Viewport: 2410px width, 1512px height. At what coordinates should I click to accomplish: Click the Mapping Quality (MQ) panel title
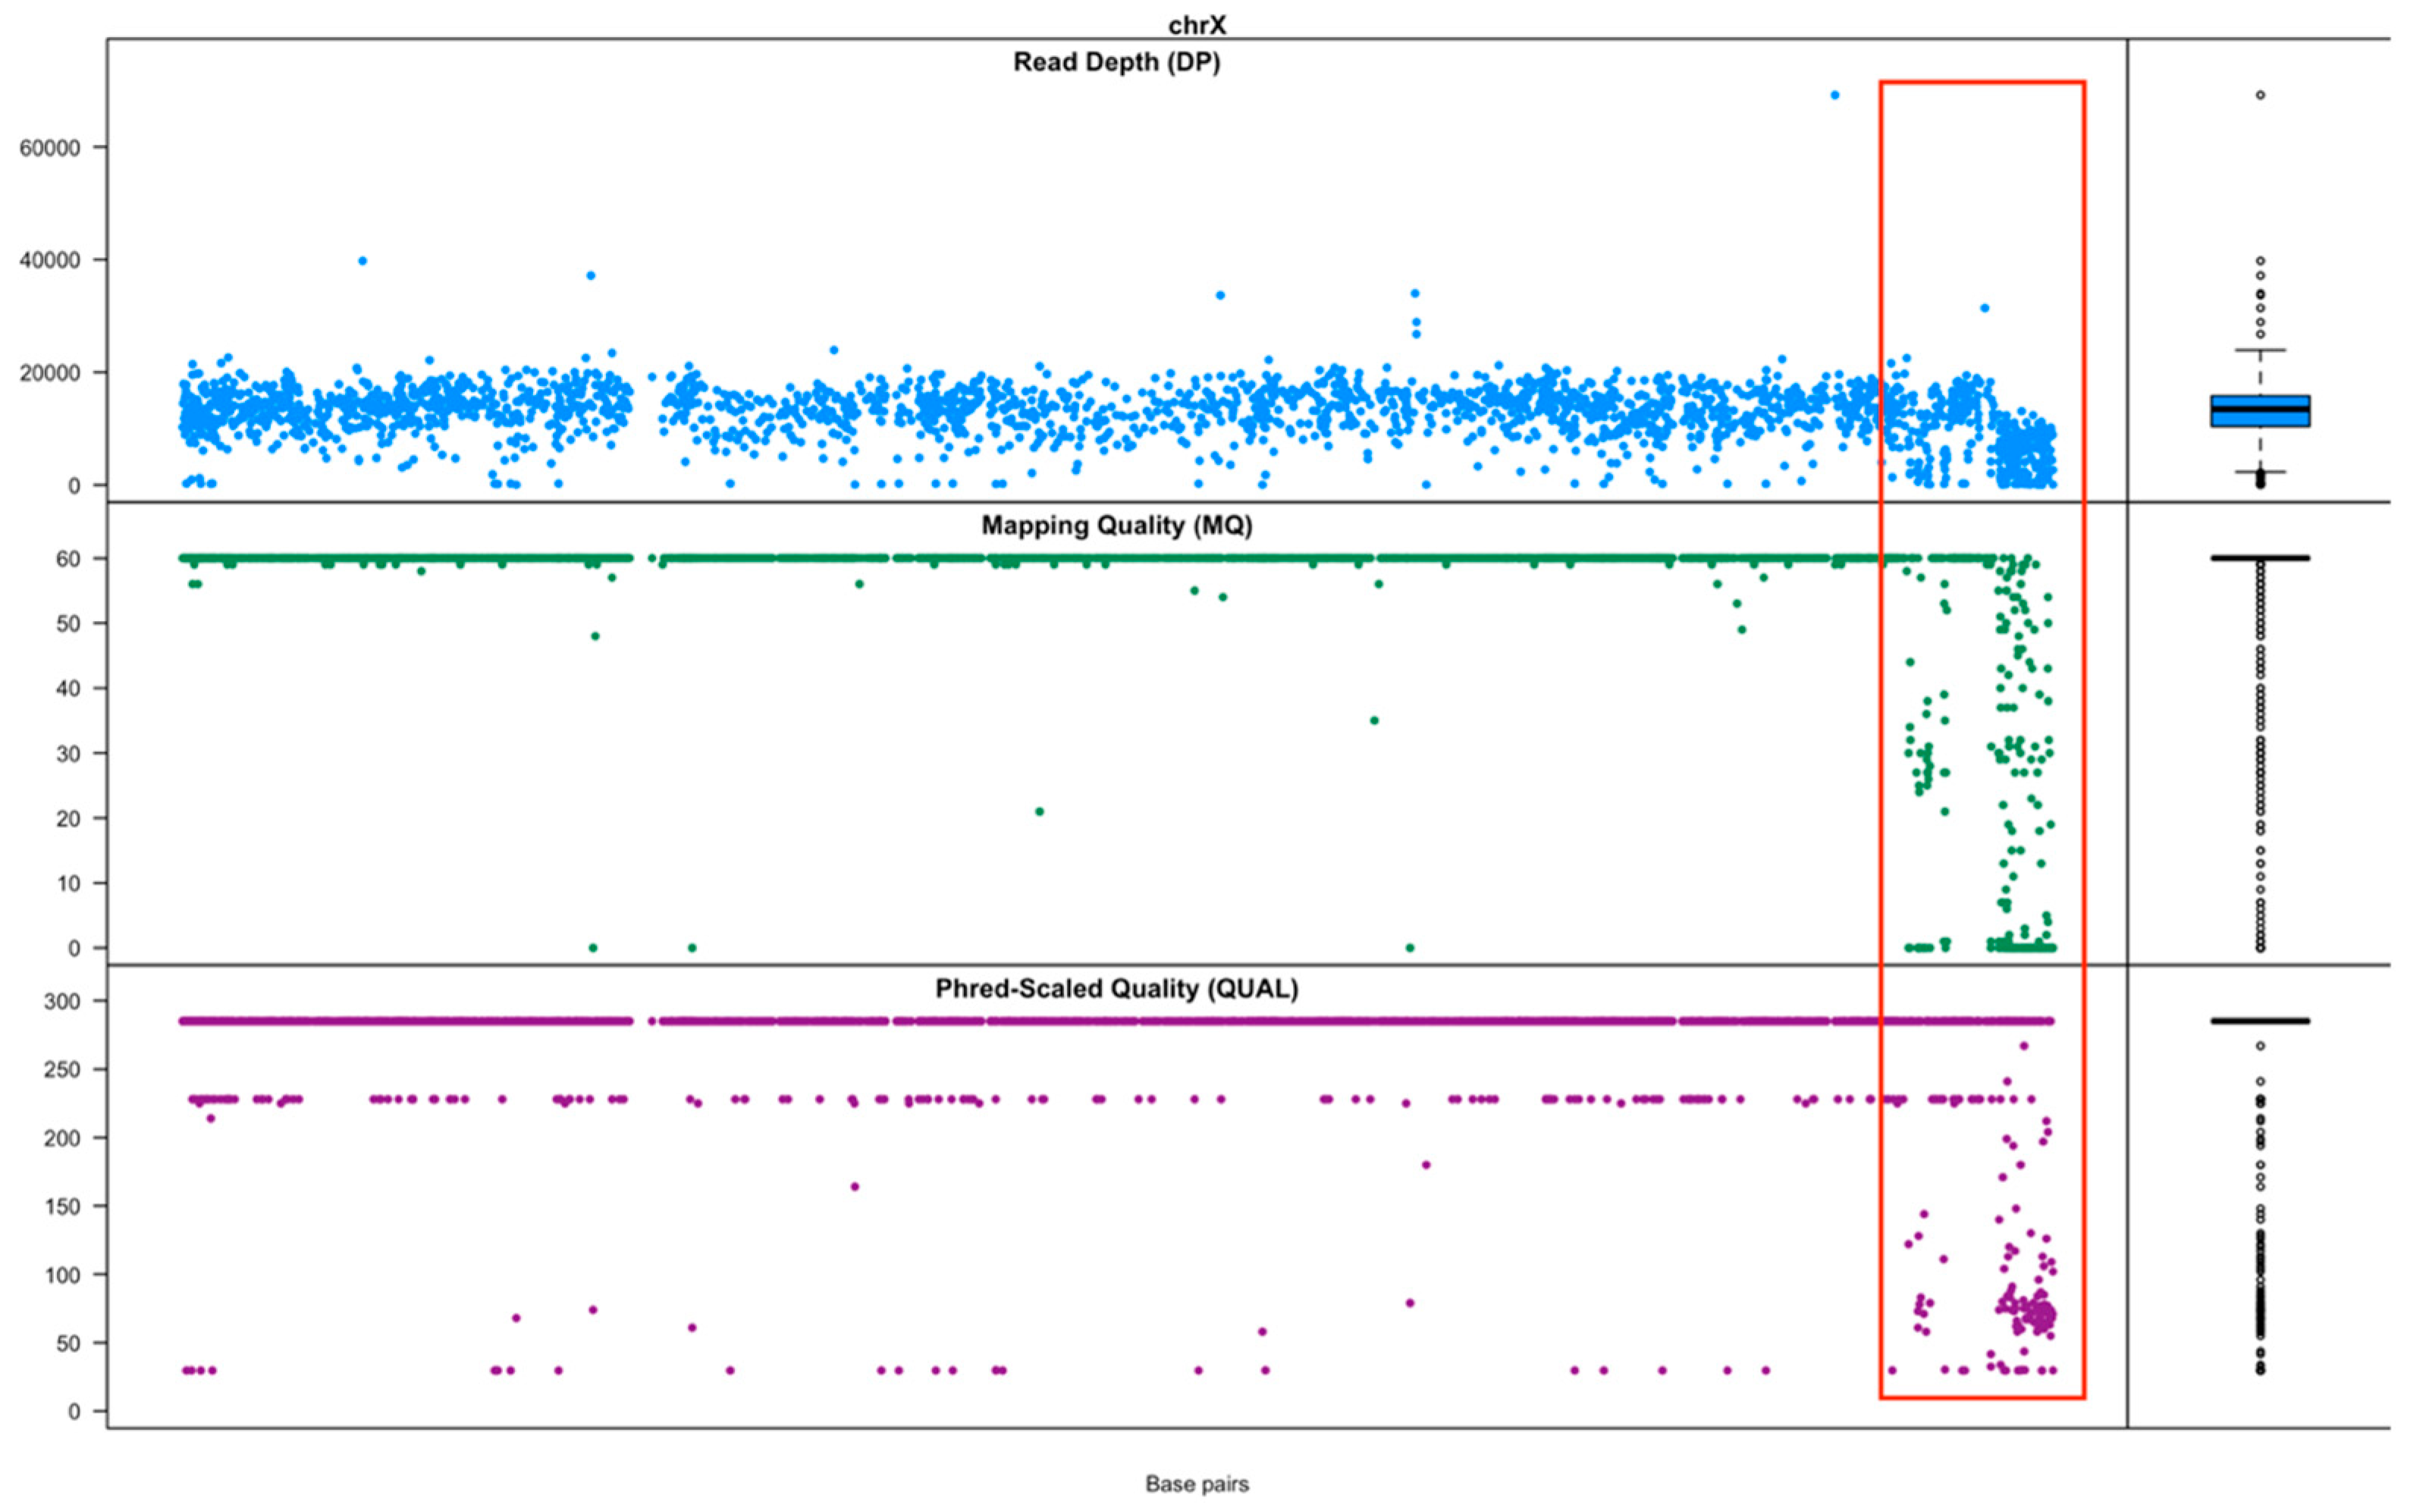(x=1116, y=526)
